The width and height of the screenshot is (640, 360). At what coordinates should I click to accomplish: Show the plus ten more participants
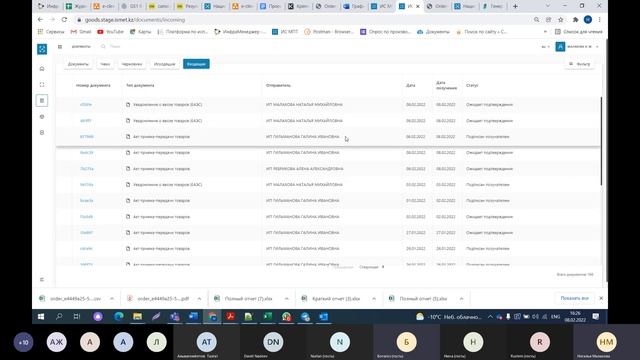(x=23, y=342)
